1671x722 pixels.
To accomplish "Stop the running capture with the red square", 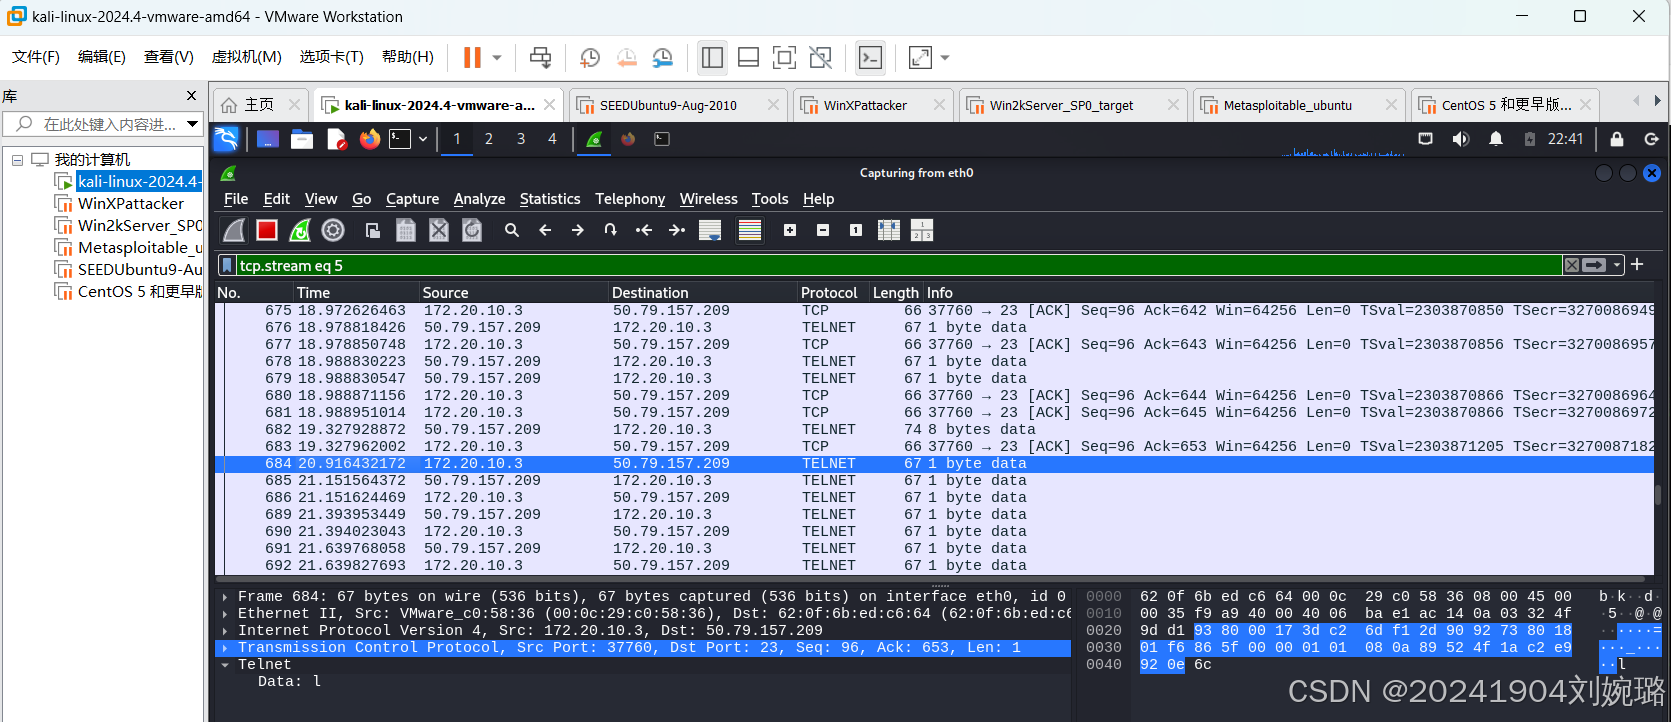I will [x=267, y=230].
